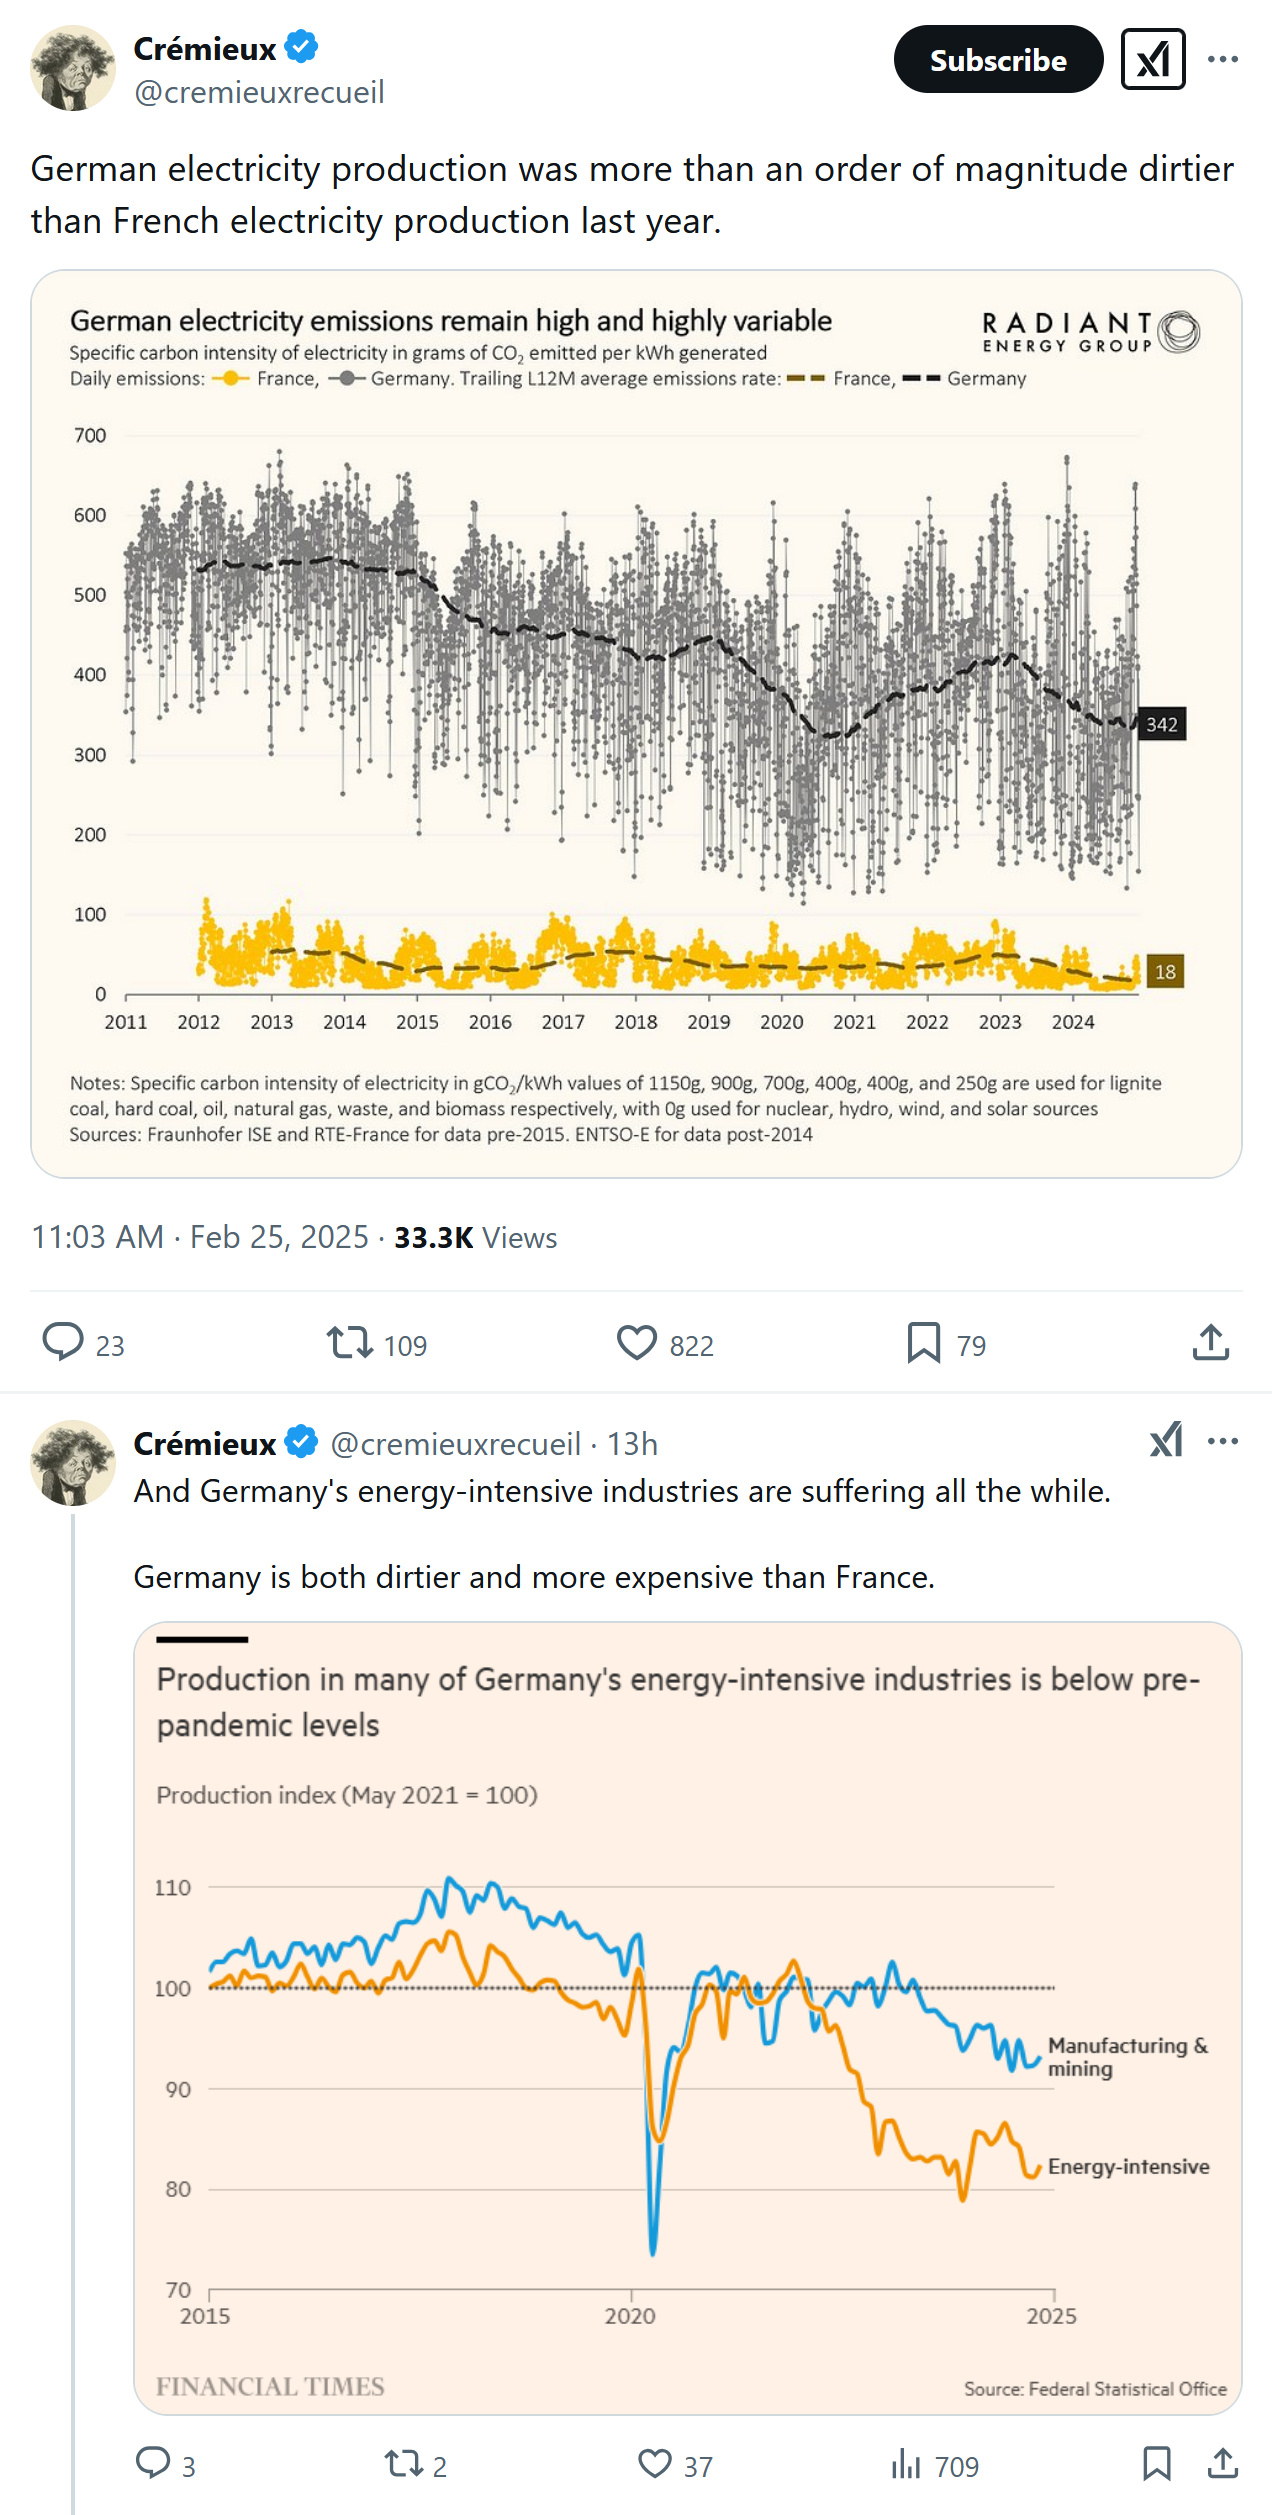Screen dimensions: 1272x2515
Task: Like the reply with 37 likes
Action: click(655, 2463)
